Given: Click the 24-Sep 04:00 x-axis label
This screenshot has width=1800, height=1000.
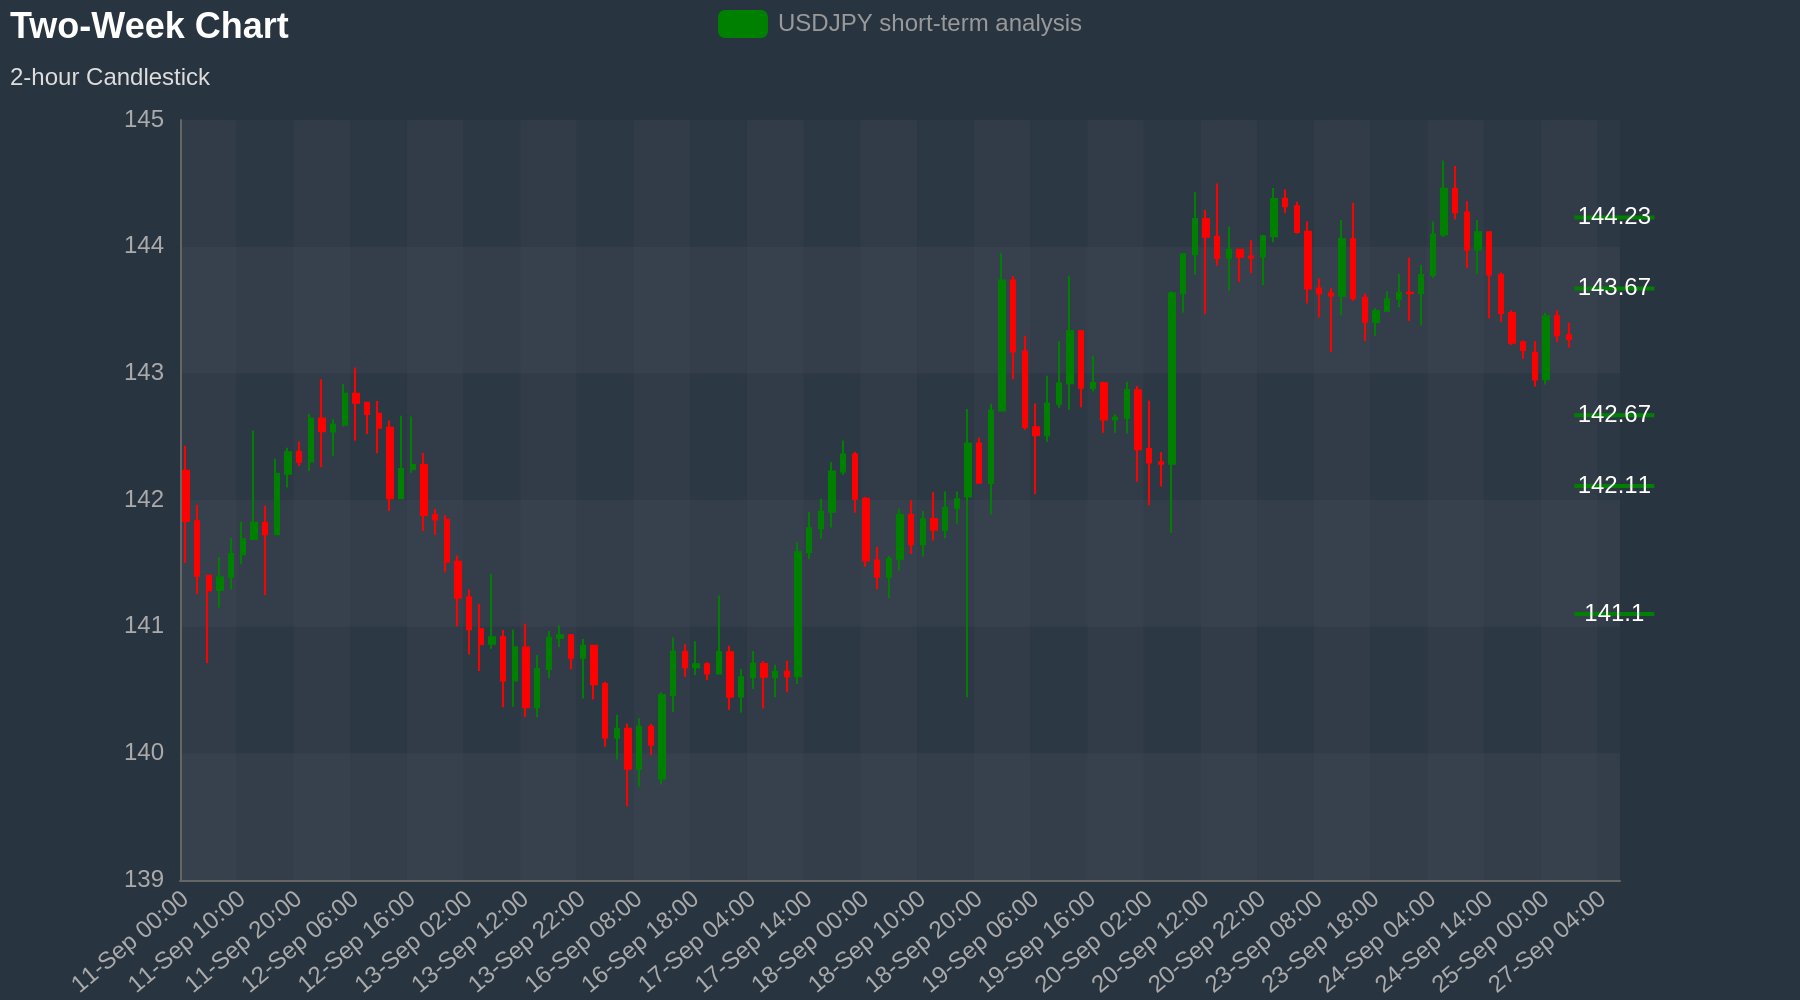Looking at the screenshot, I should pyautogui.click(x=1379, y=941).
